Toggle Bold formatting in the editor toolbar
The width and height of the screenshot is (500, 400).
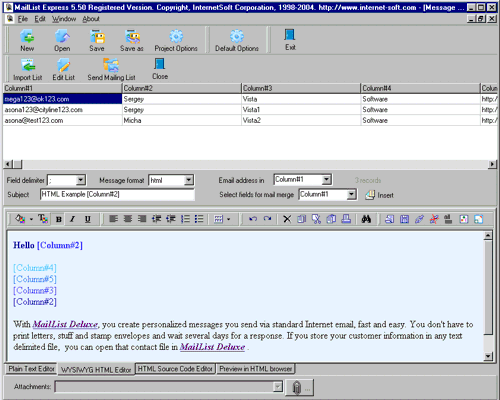(x=59, y=219)
